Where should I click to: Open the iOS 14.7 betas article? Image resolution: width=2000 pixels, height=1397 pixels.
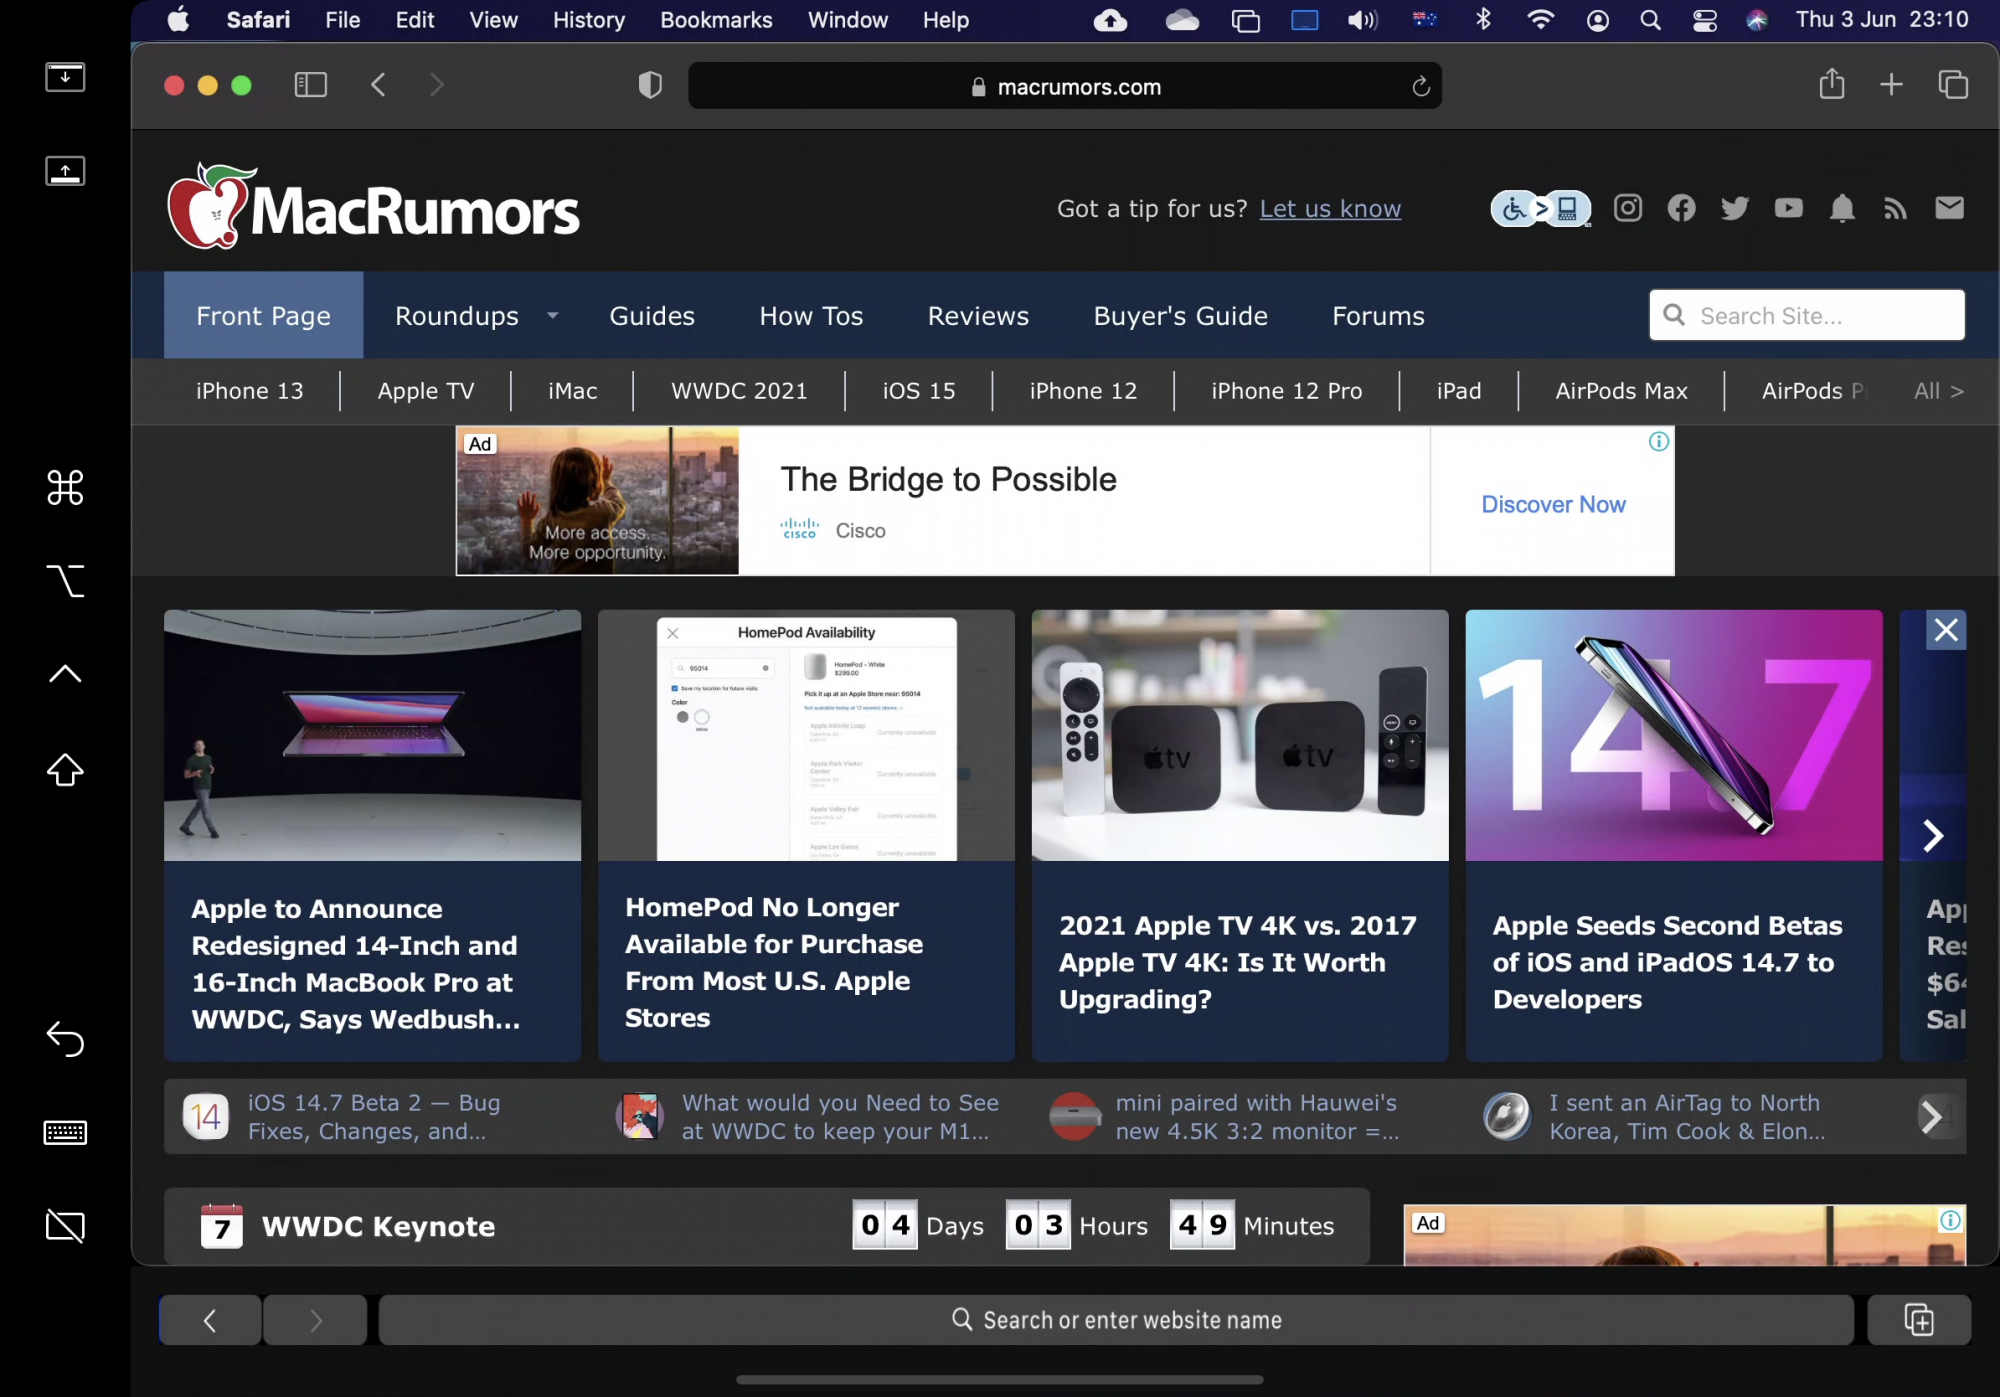[1674, 835]
